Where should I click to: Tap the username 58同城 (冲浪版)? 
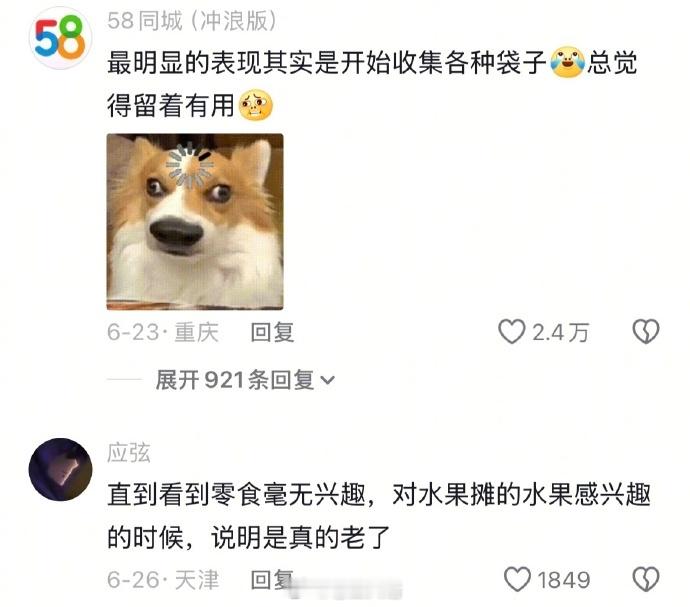coord(192,21)
